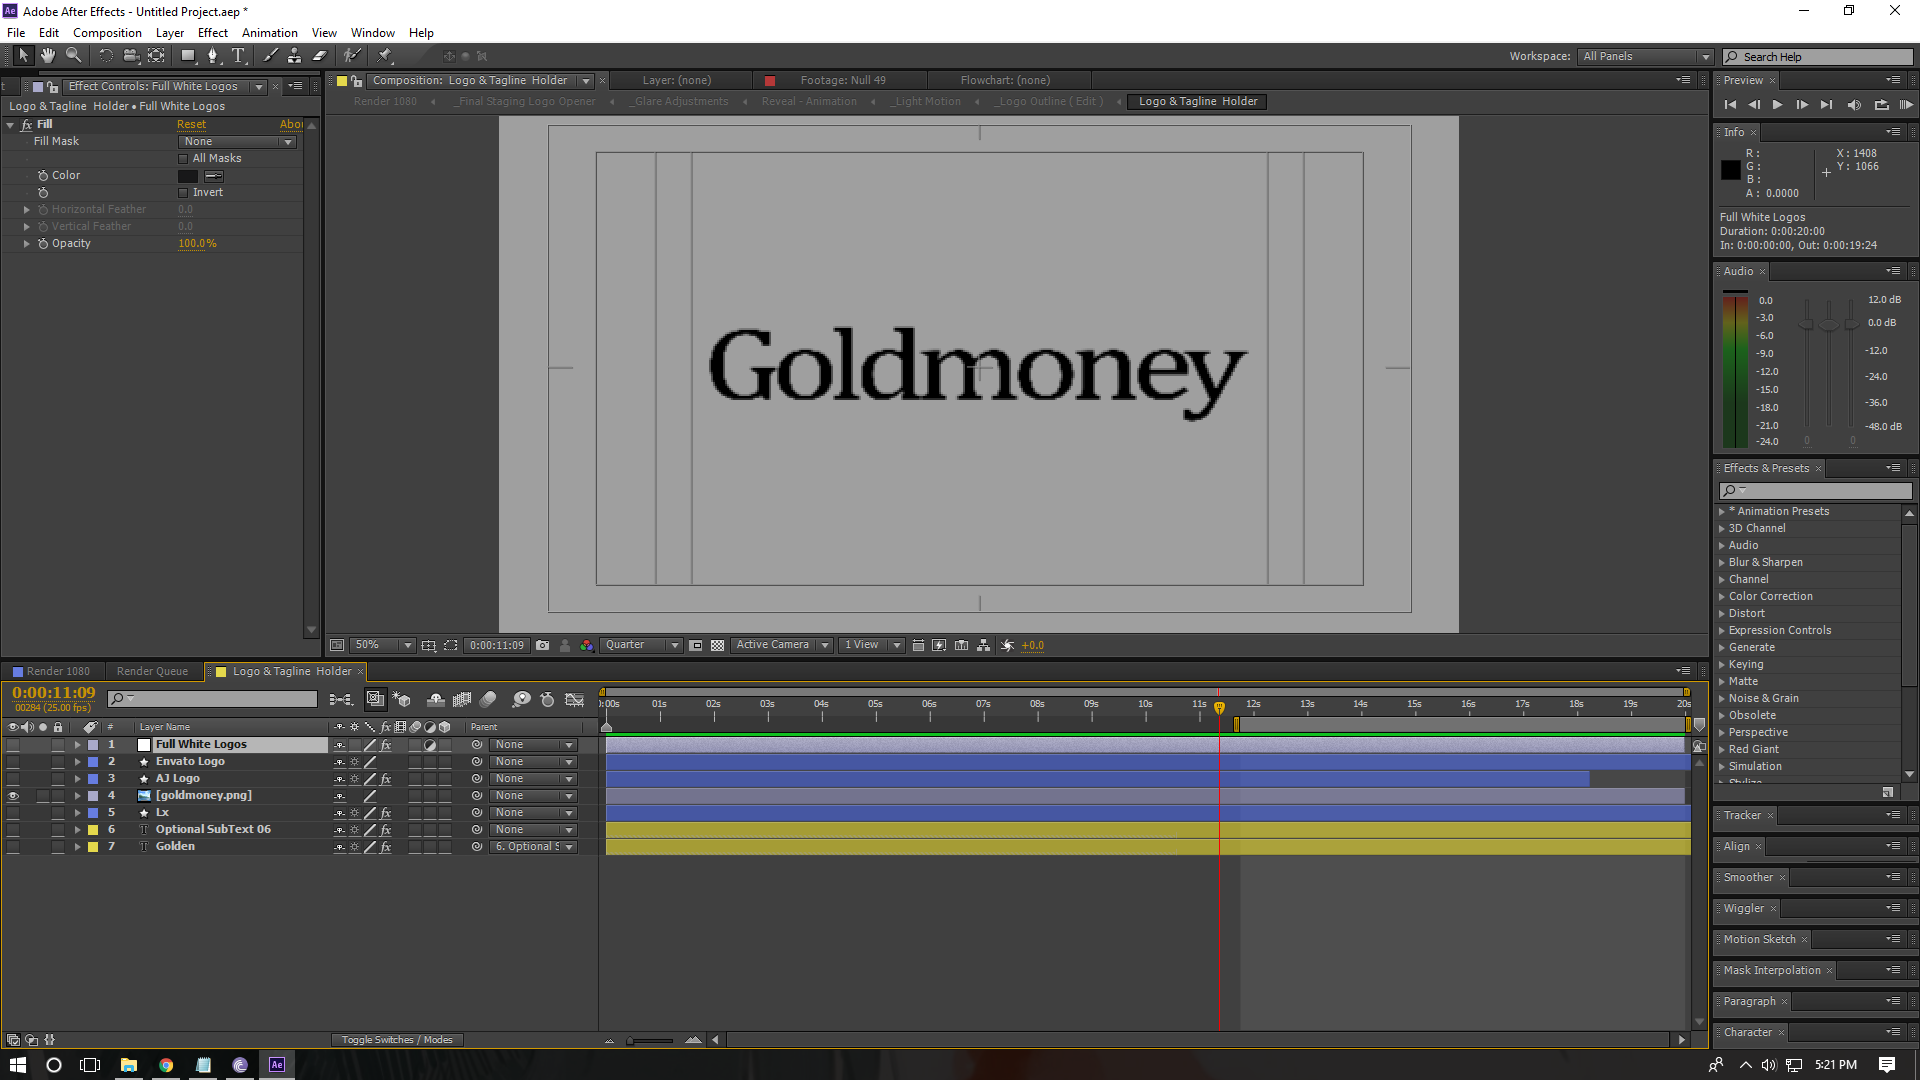Viewport: 1920px width, 1080px height.
Task: Enable Draft 3D in timeline
Action: click(402, 700)
